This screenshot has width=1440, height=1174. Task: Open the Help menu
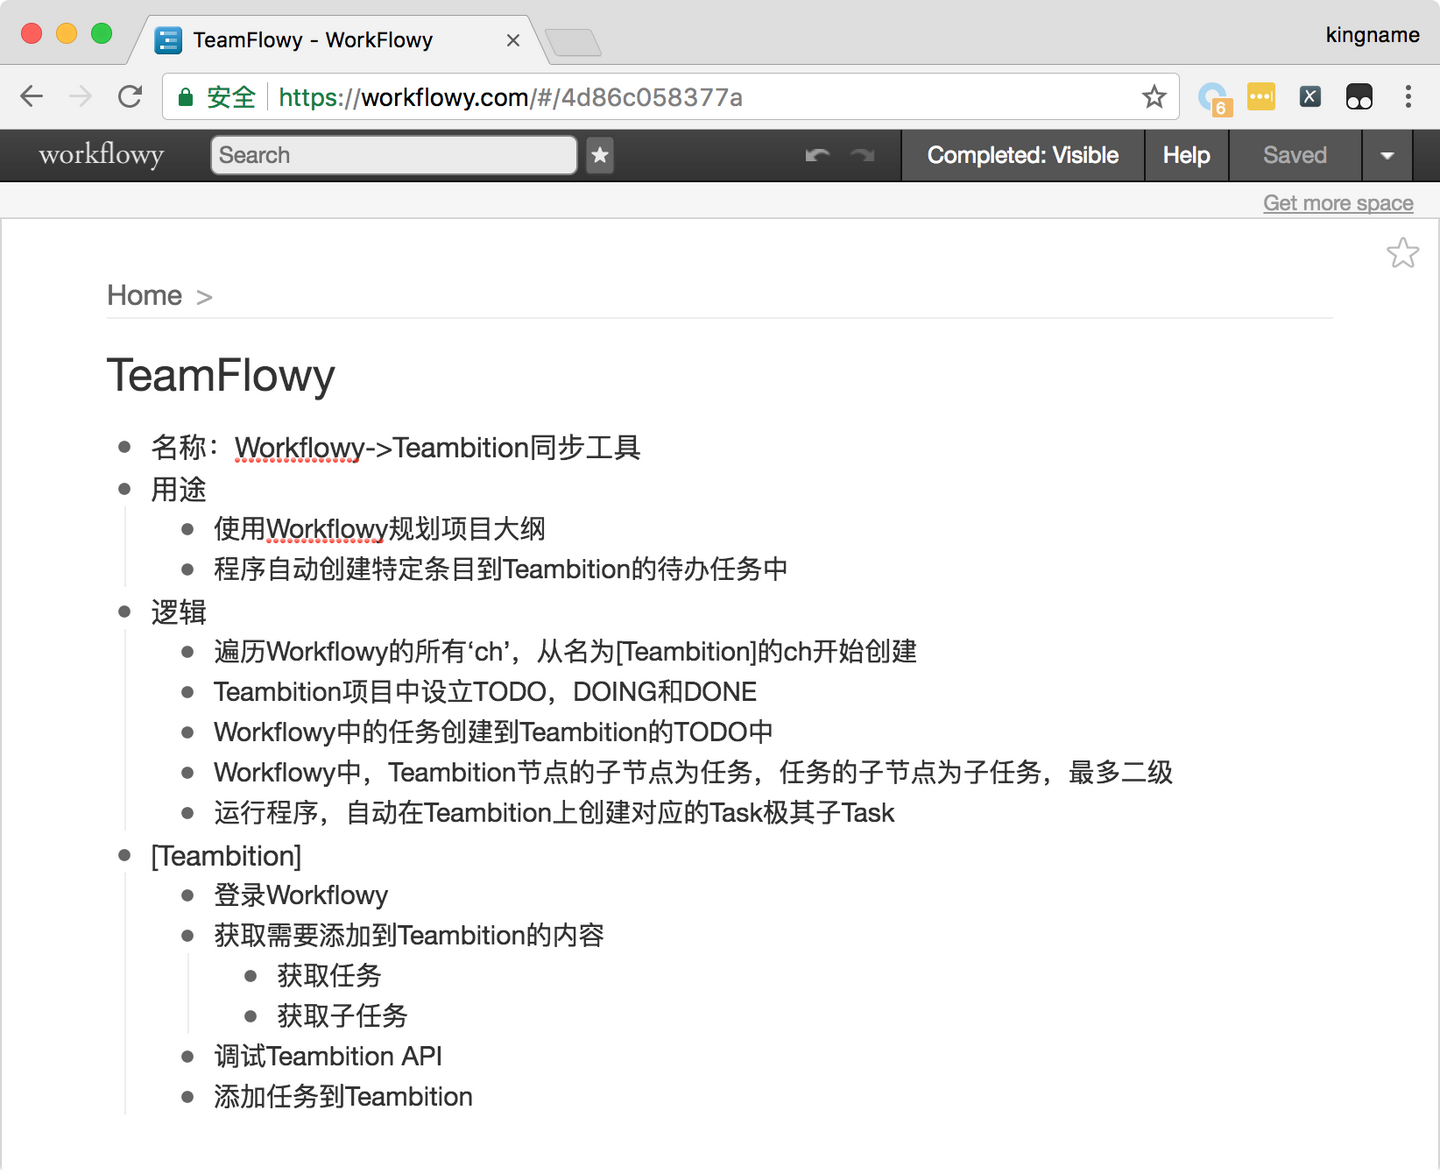pos(1186,155)
